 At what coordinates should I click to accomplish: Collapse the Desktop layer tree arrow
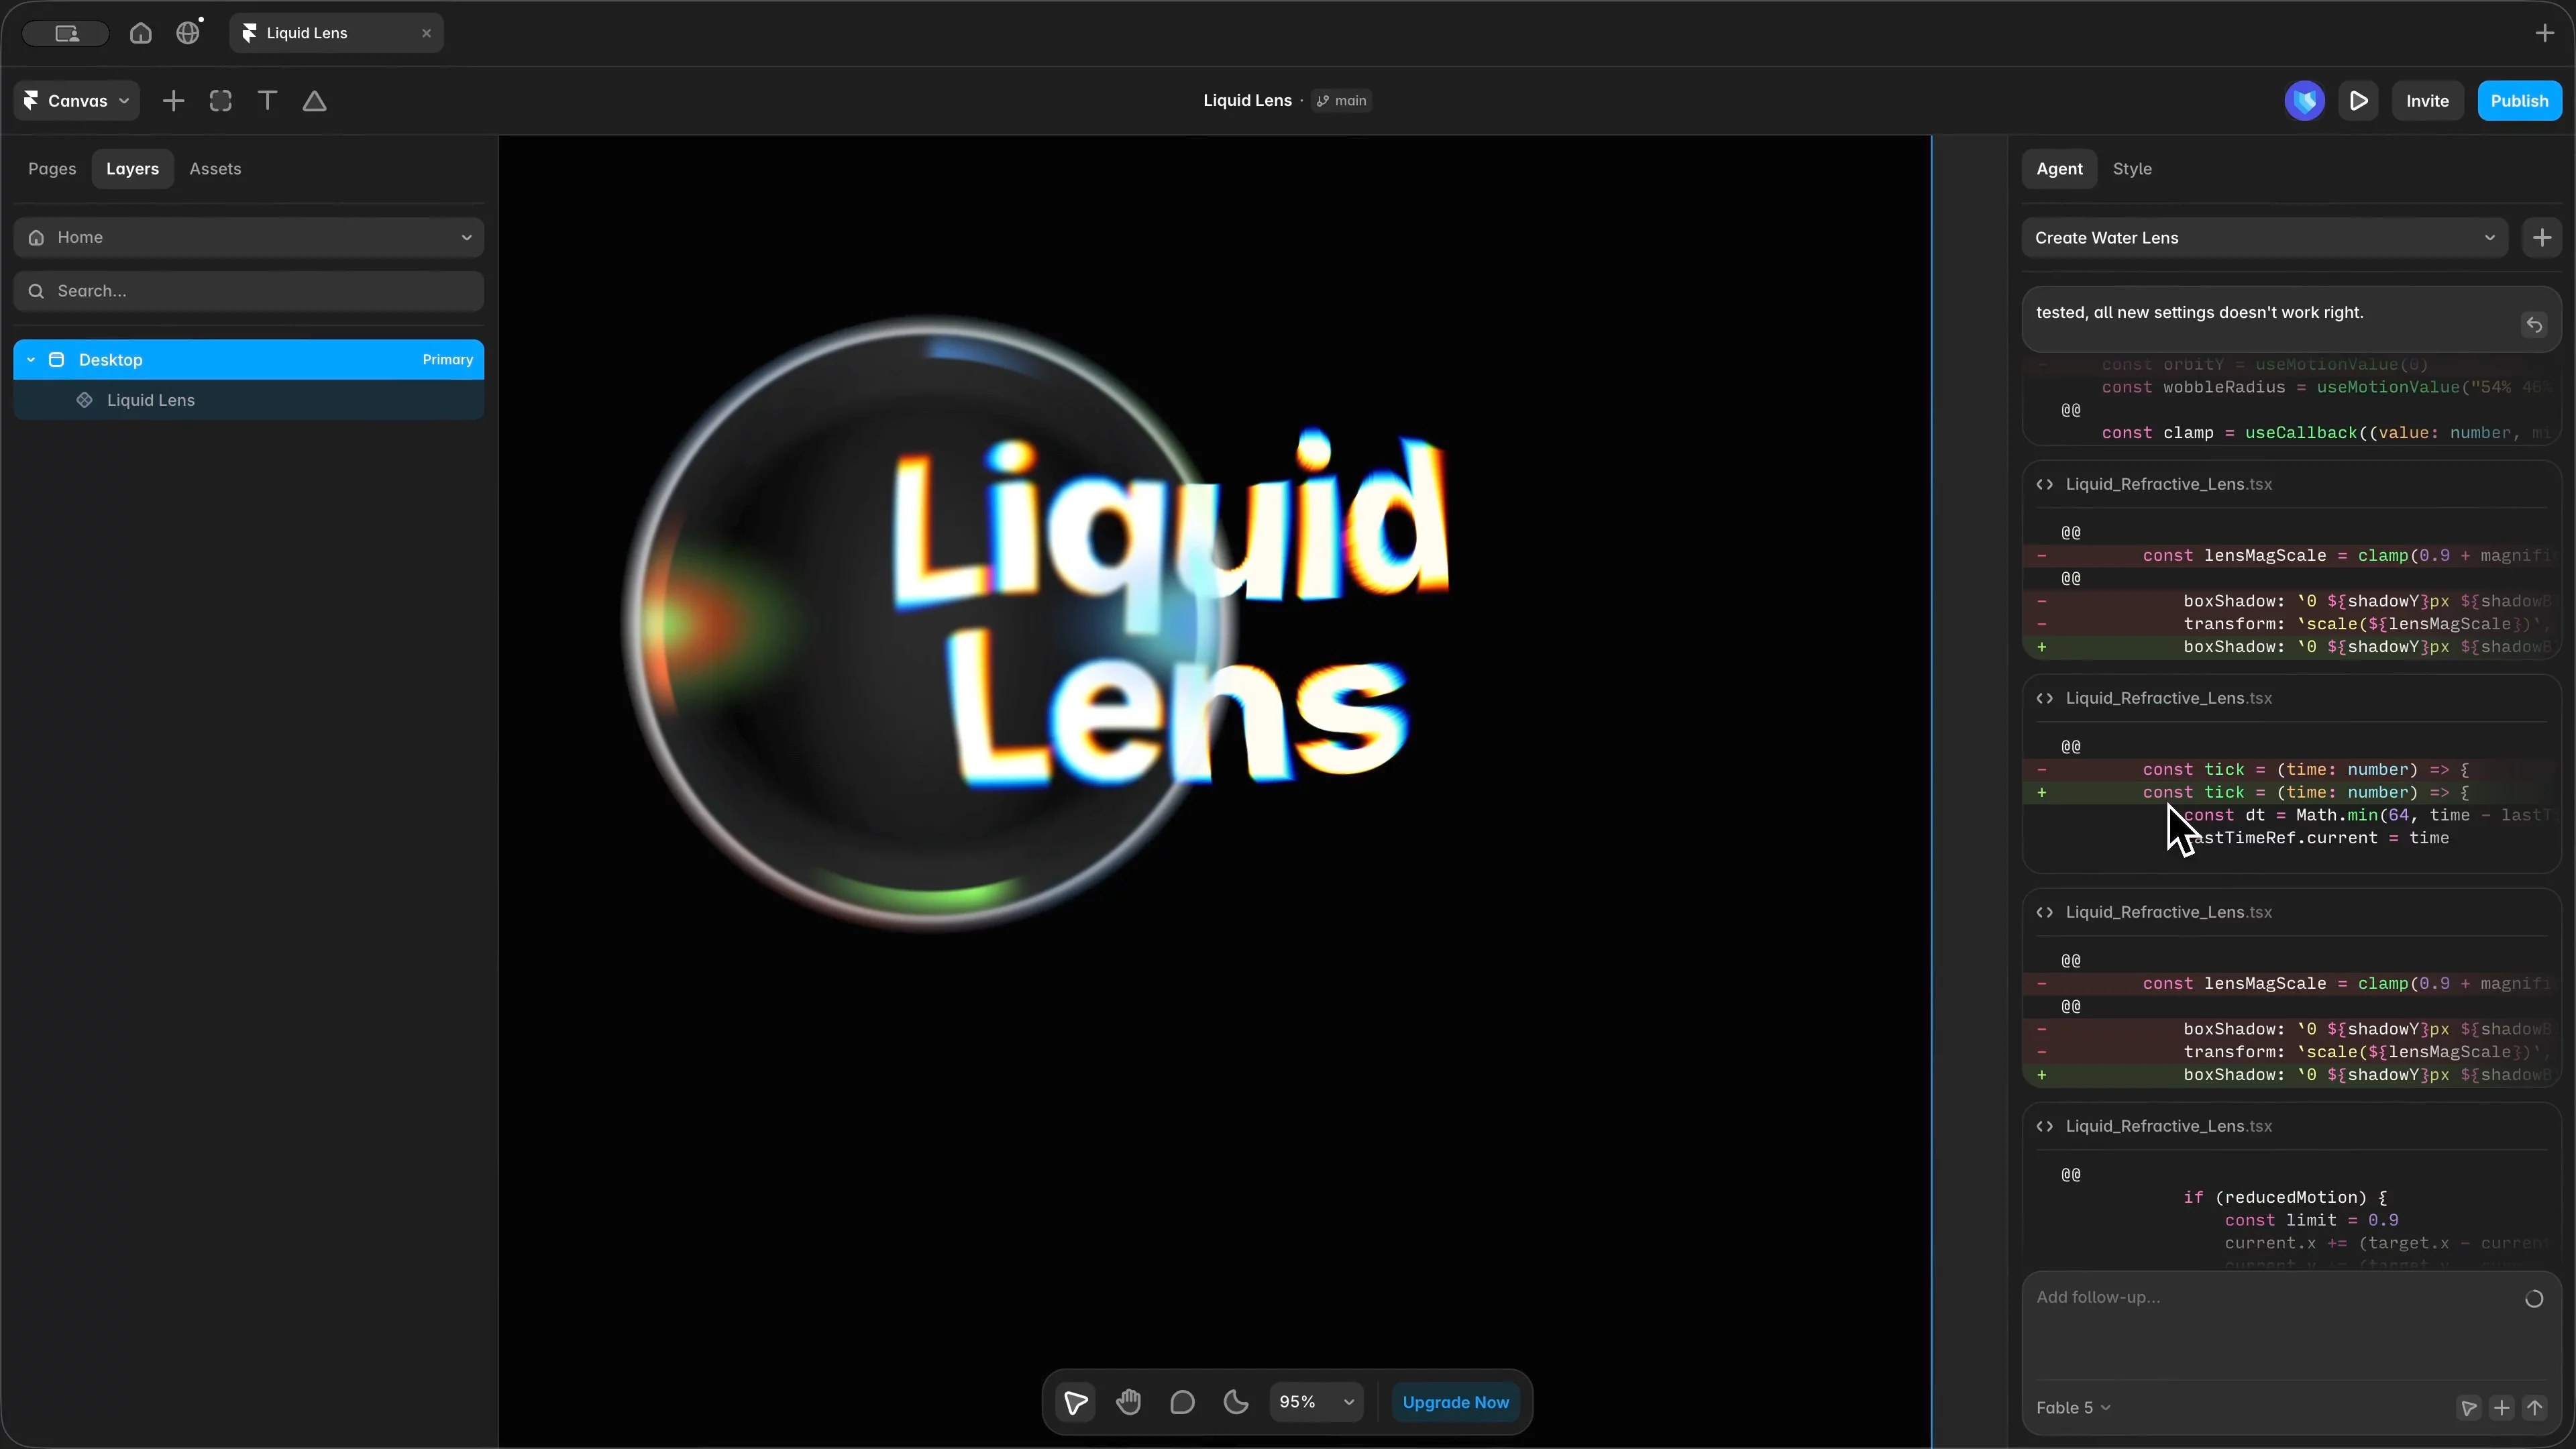click(31, 360)
